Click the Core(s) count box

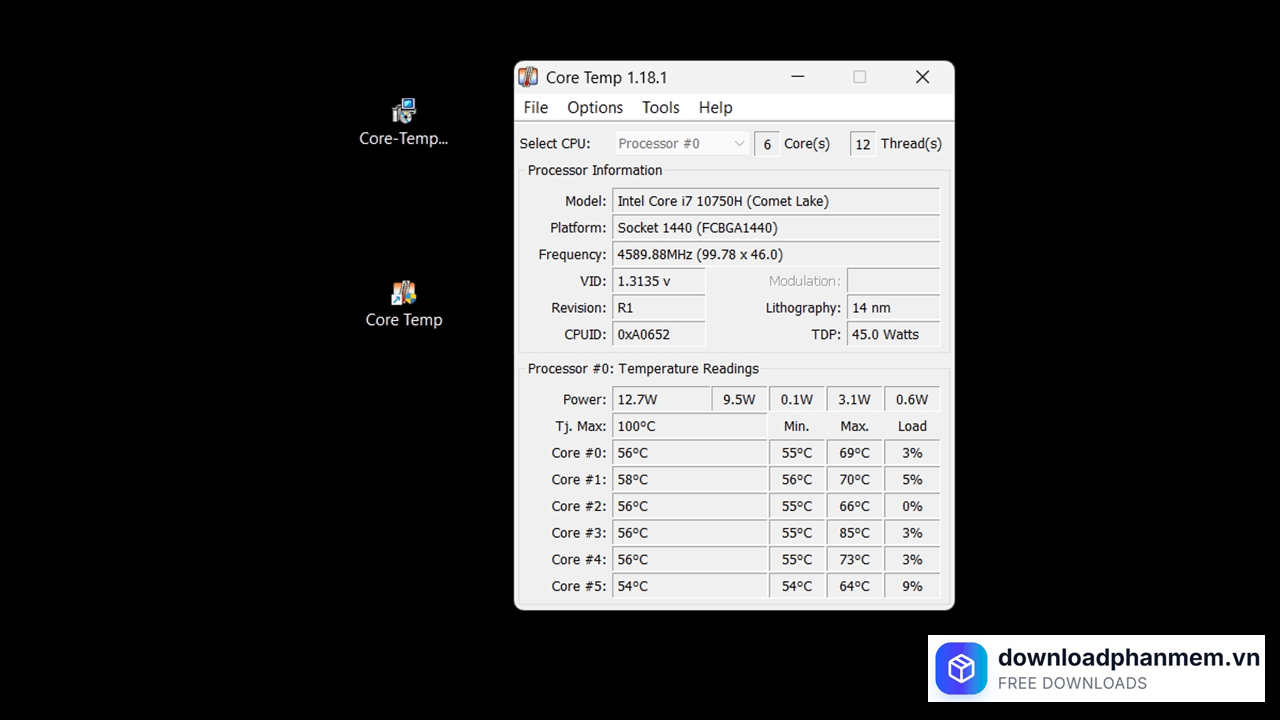pyautogui.click(x=766, y=143)
